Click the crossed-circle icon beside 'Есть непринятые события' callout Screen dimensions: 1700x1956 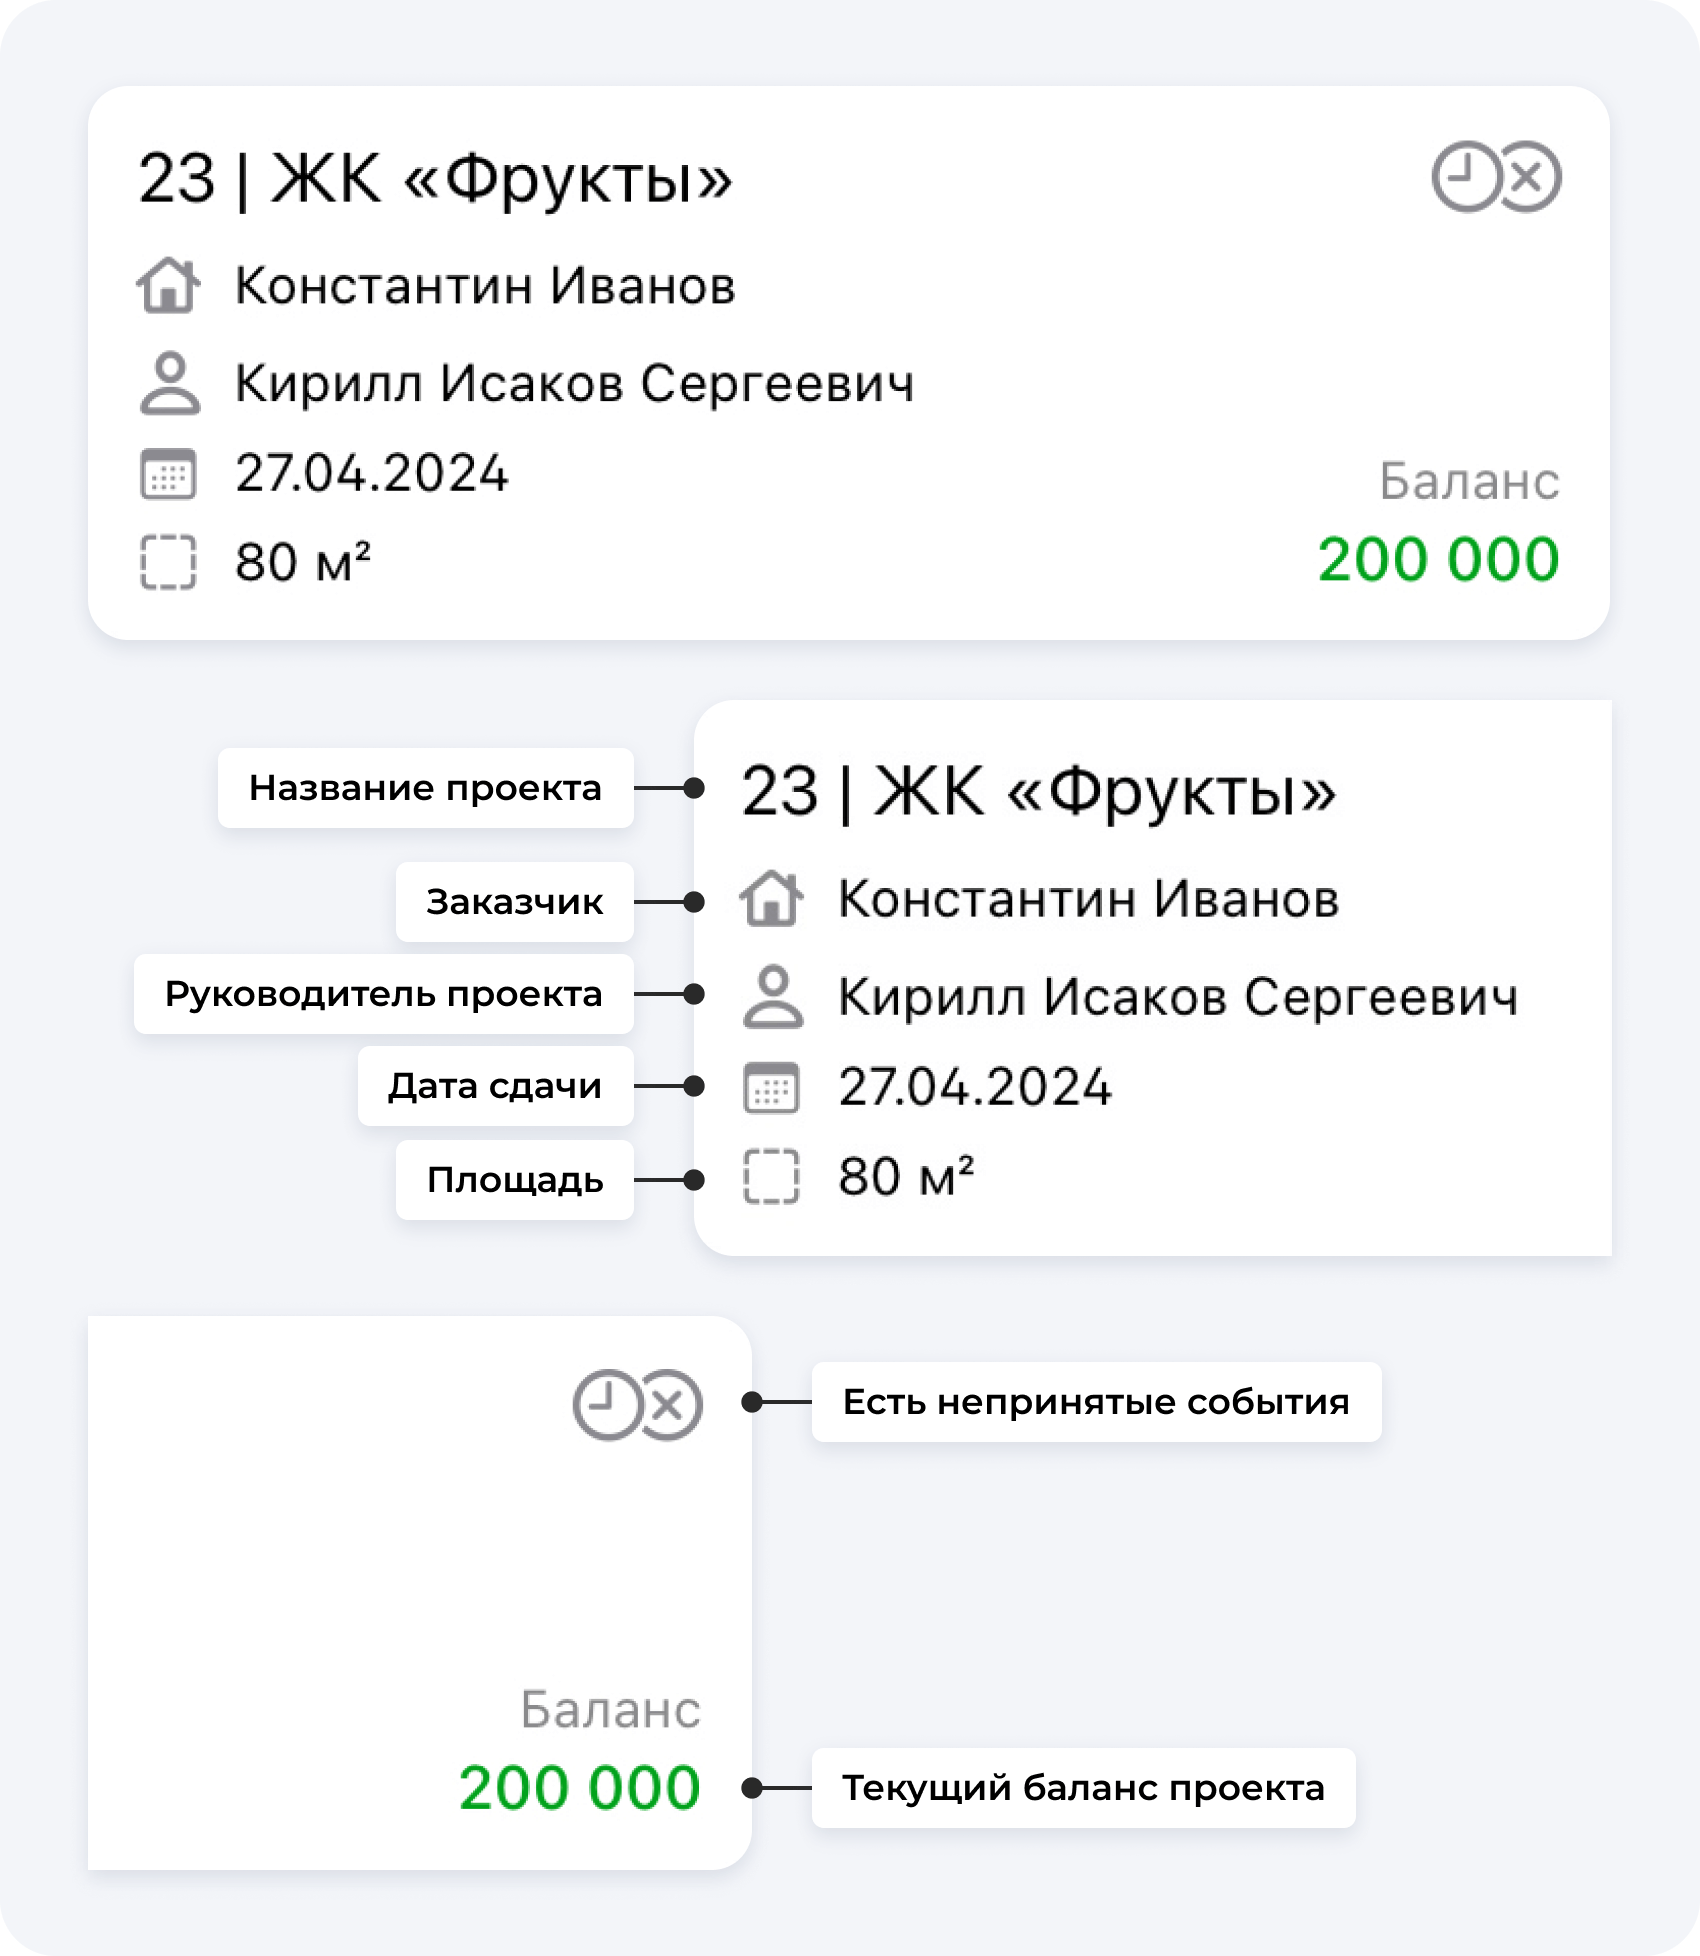coord(668,1404)
